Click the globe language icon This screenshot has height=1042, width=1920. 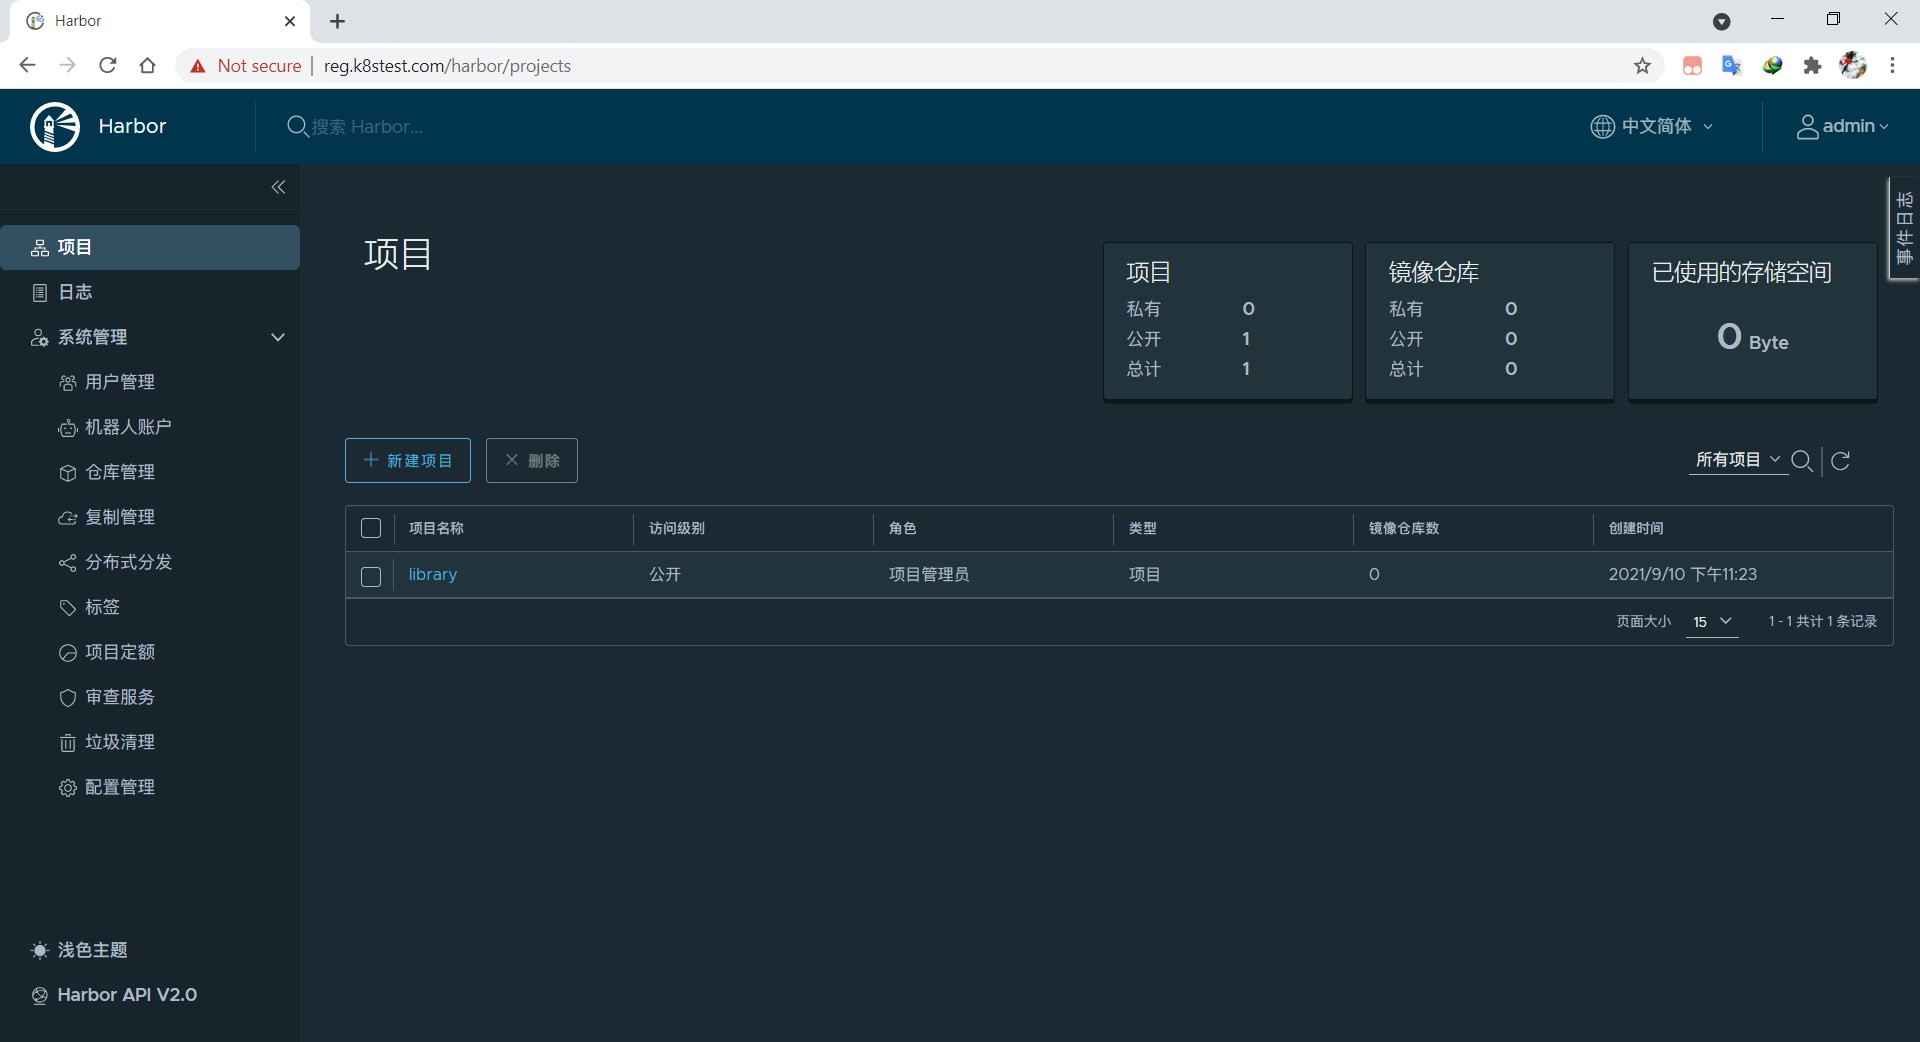(1602, 126)
